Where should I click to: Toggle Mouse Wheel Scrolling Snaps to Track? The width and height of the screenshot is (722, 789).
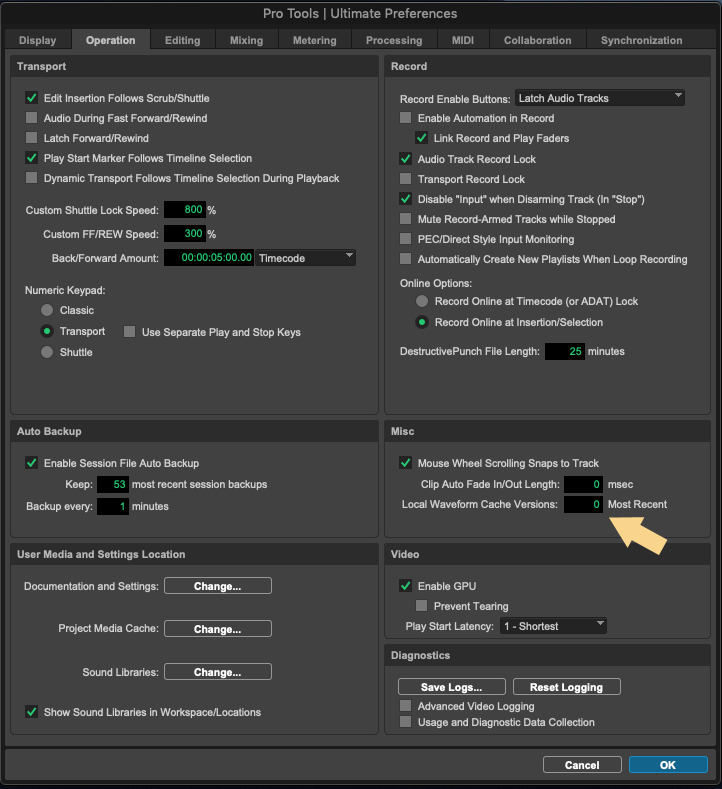406,463
